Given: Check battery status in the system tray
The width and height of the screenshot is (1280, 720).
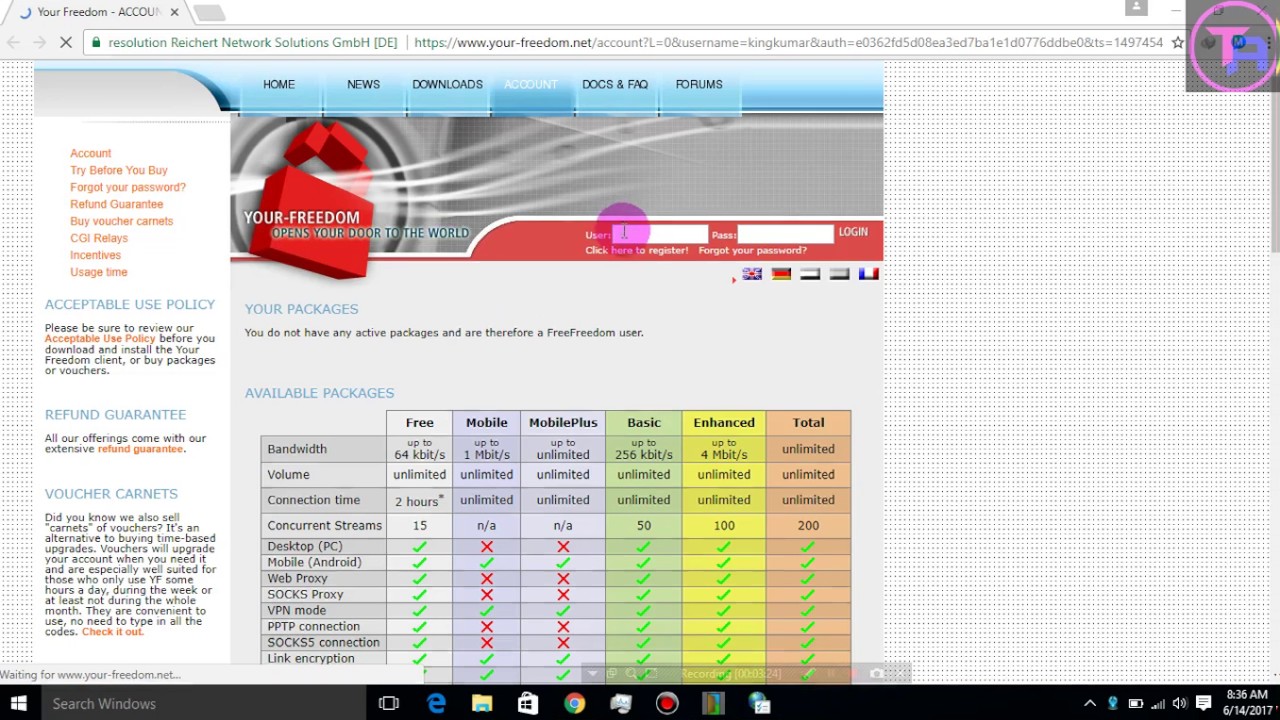Looking at the screenshot, I should [x=1135, y=703].
